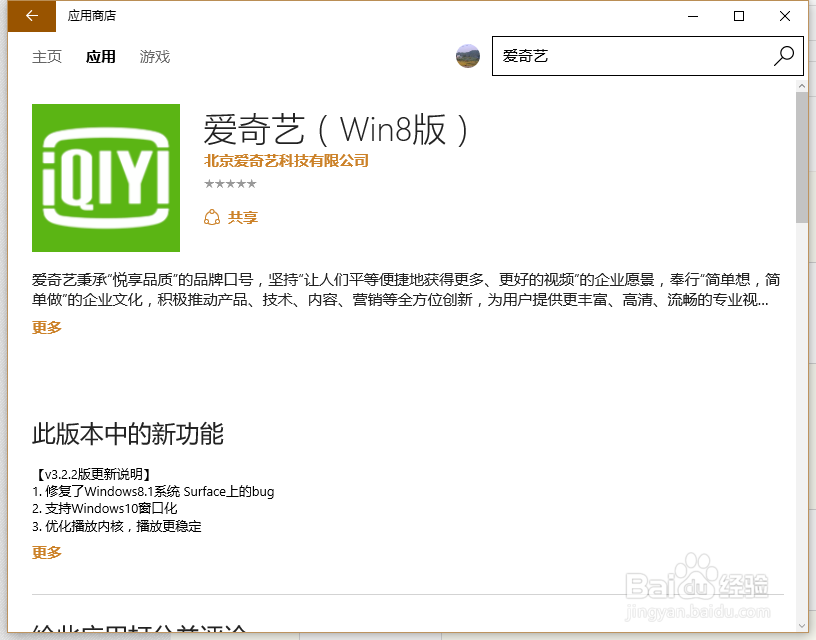Click the scrollbar down arrow
Viewport: 816px width, 640px height.
pos(801,626)
